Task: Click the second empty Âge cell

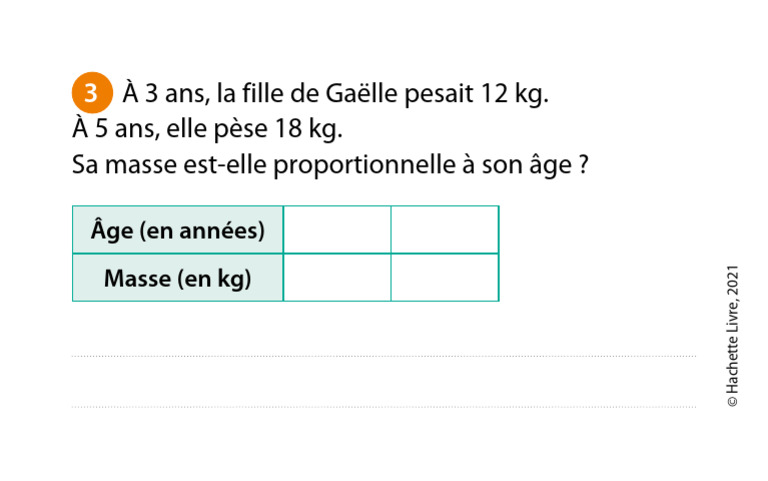Action: pos(444,230)
